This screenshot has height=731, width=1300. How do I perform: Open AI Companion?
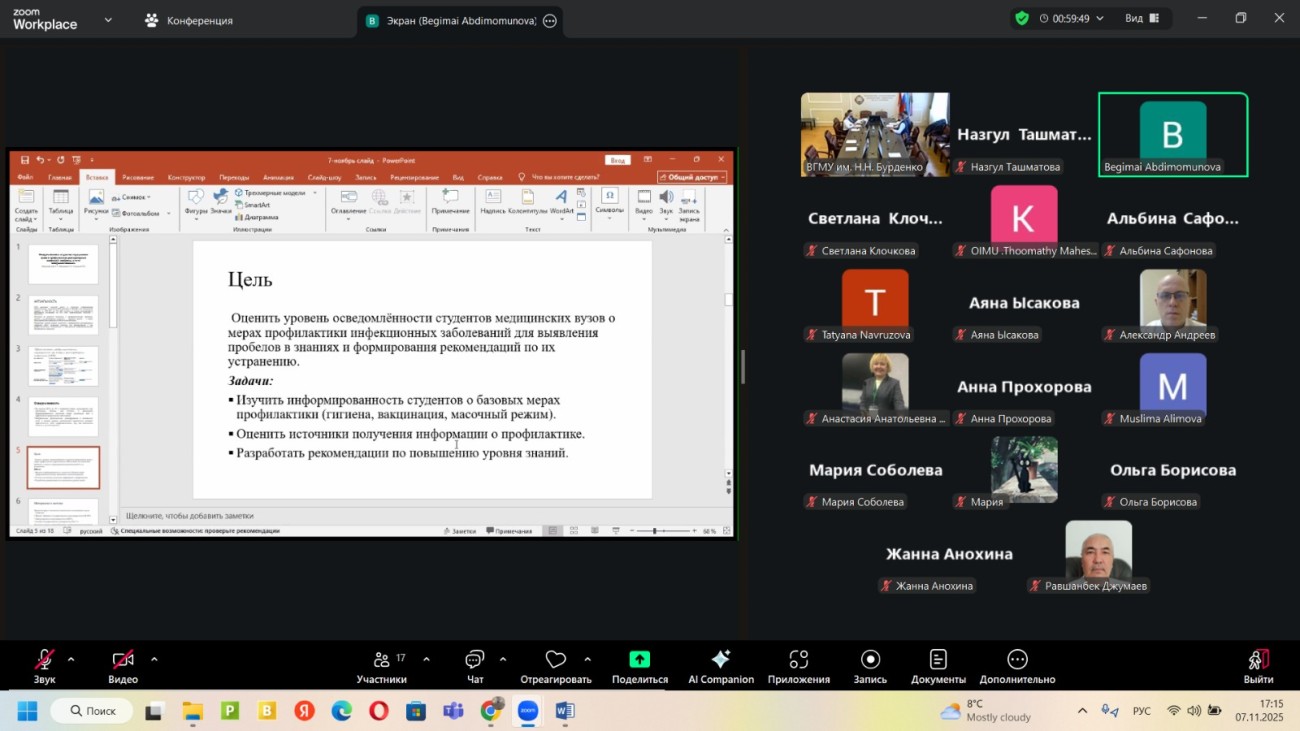click(x=720, y=667)
